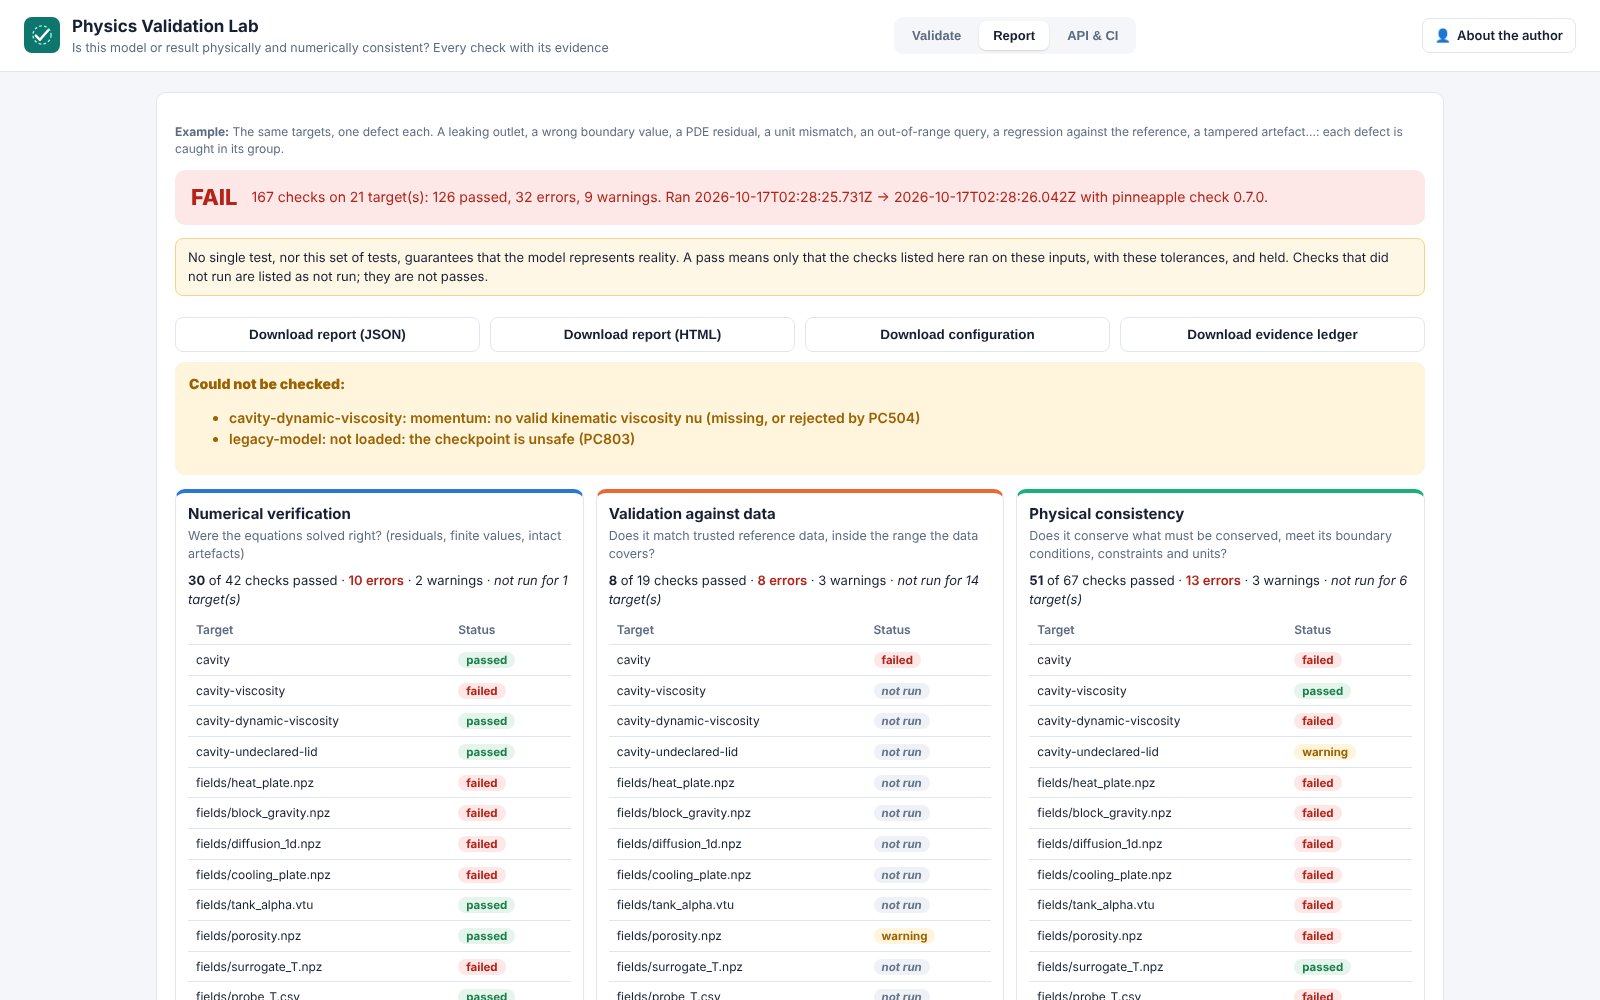Viewport: 1600px width, 1000px height.
Task: Click failed badge for fields/cooling_plate.npz in Physical consistency
Action: tap(1317, 875)
